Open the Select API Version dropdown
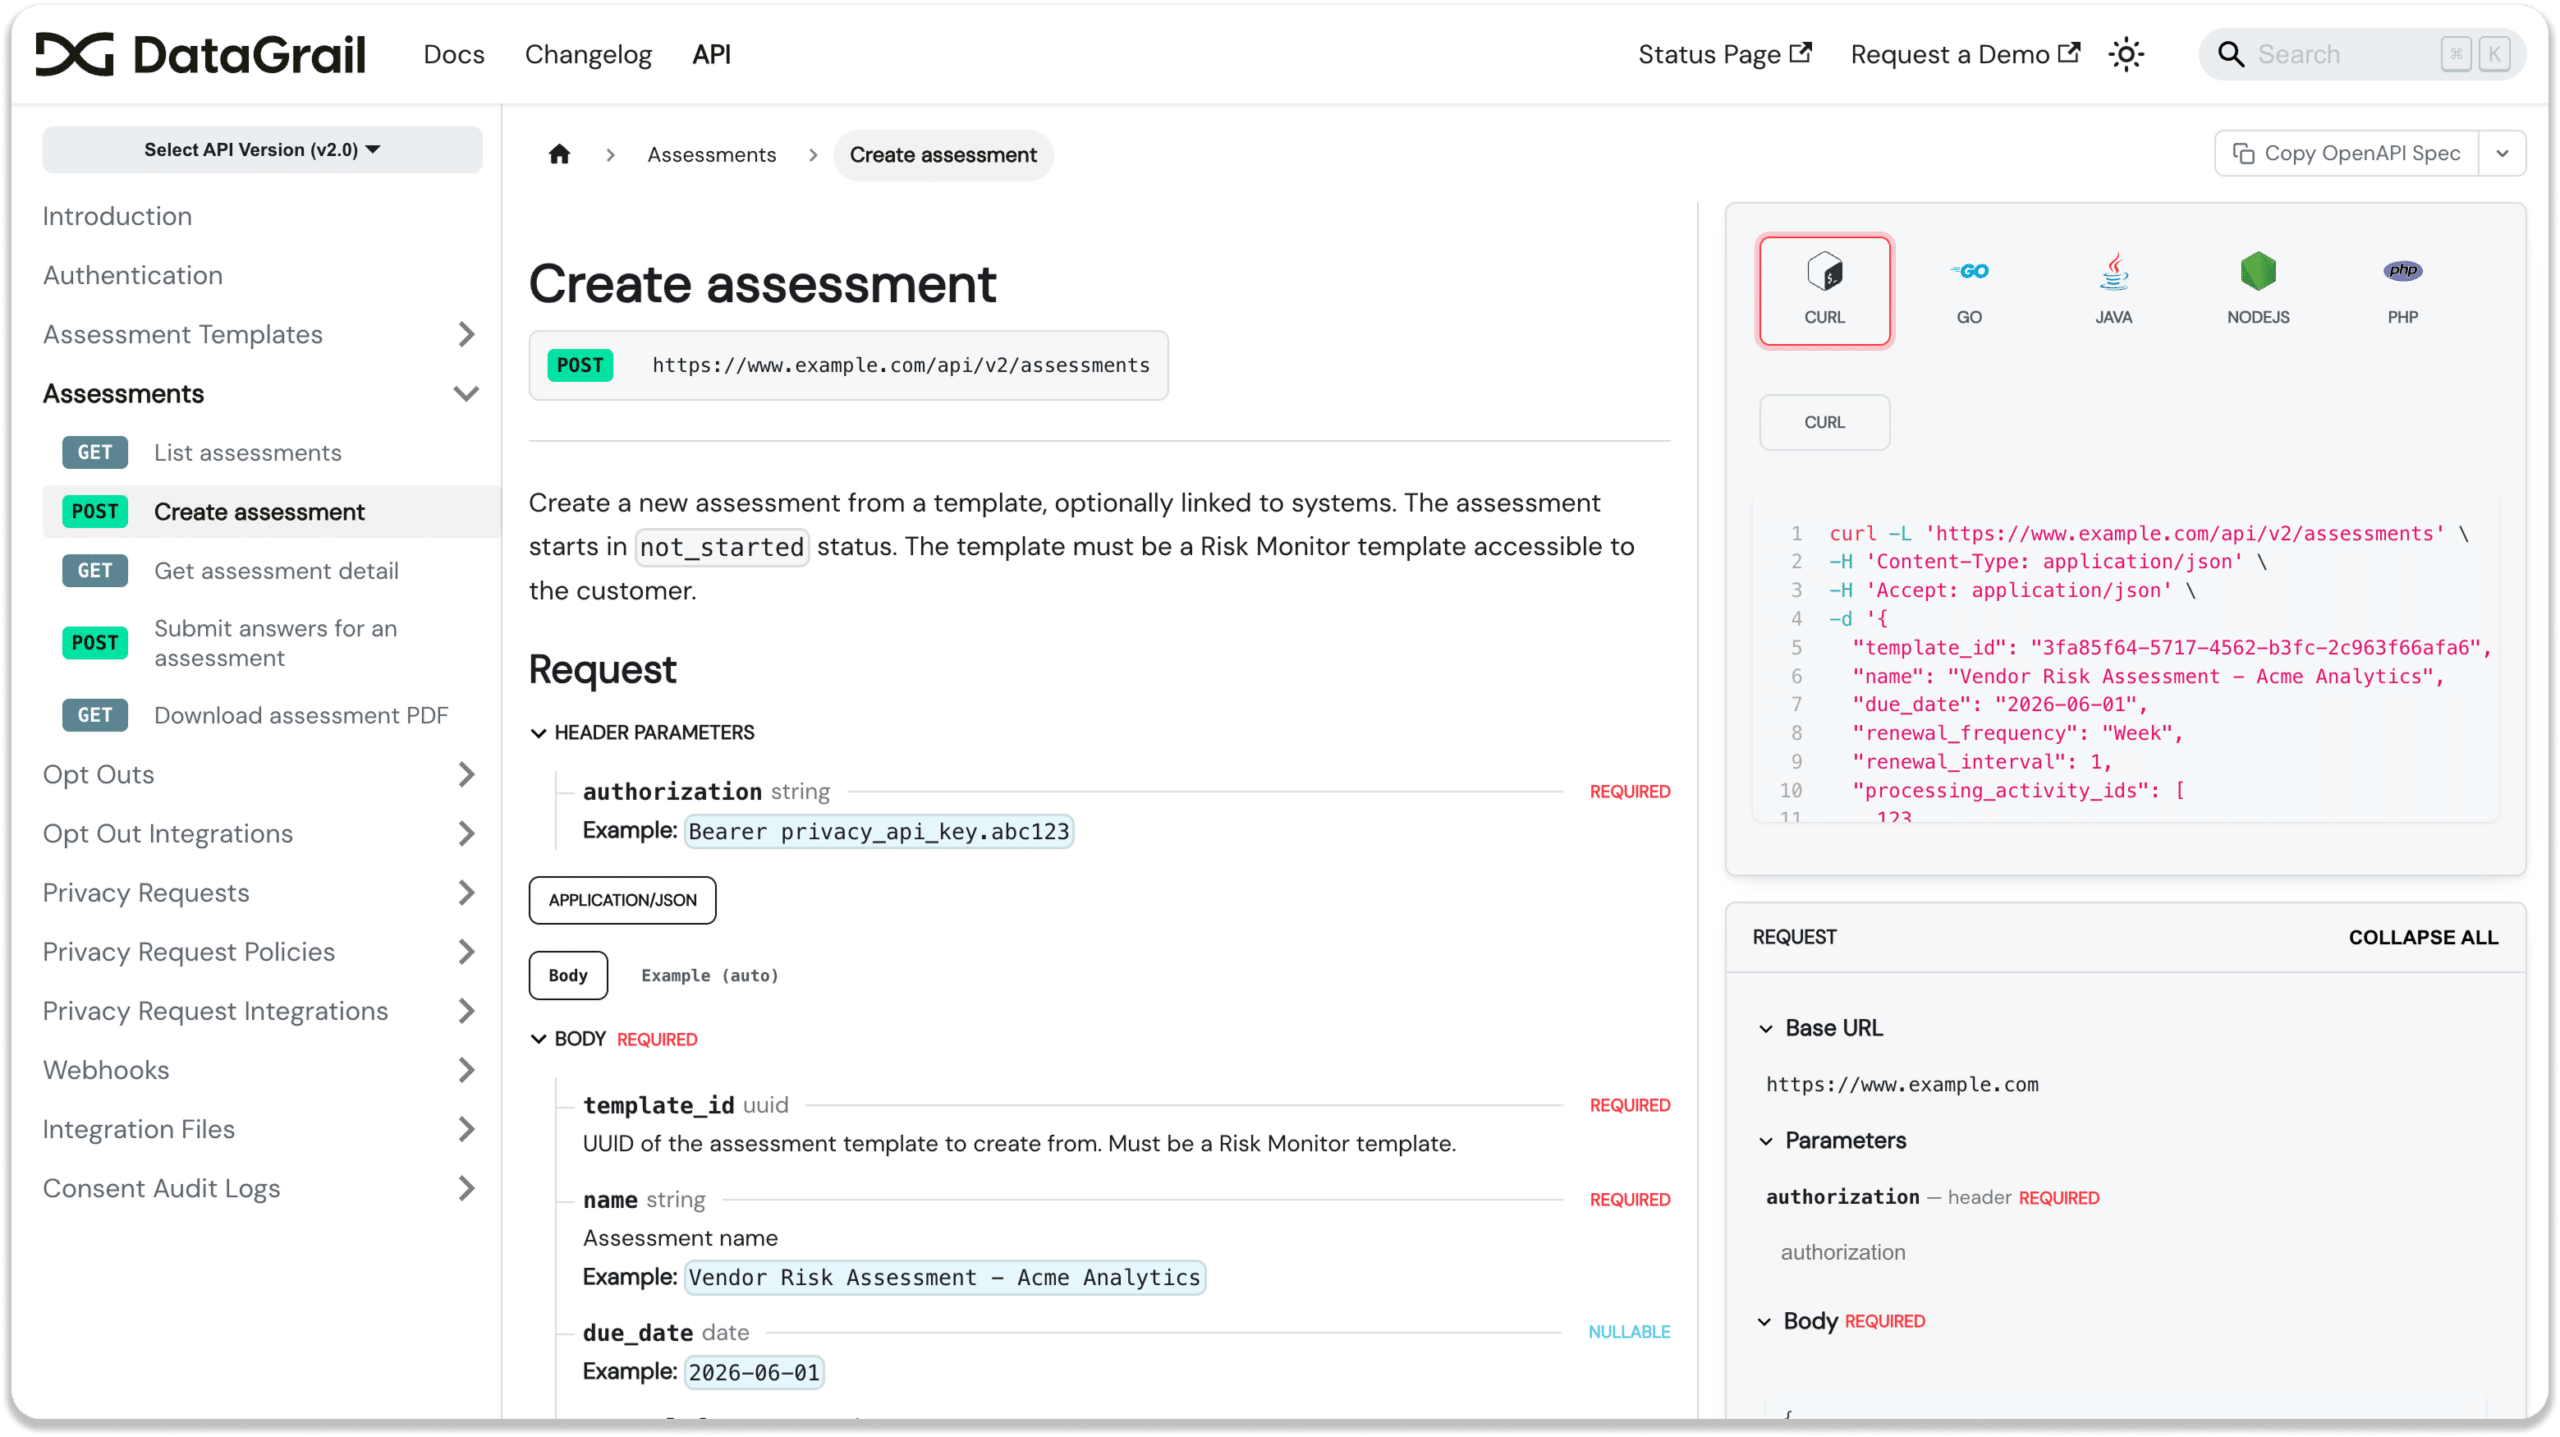The image size is (2560, 1437). click(262, 149)
